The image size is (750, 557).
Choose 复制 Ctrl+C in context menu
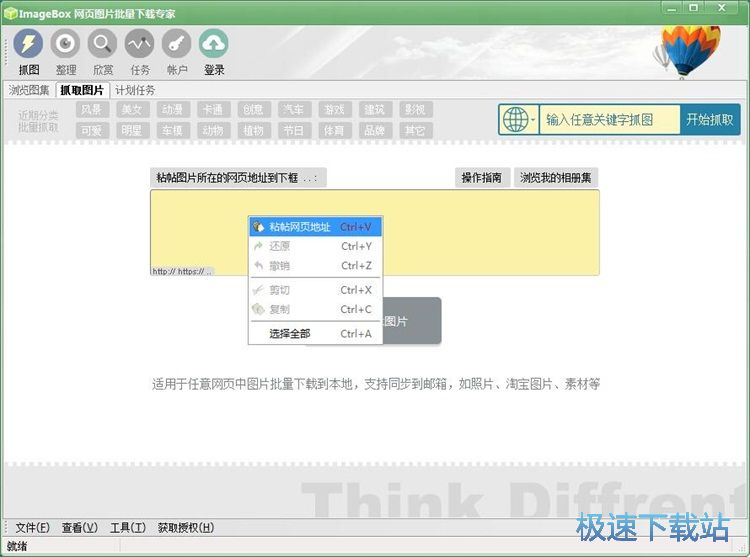315,310
